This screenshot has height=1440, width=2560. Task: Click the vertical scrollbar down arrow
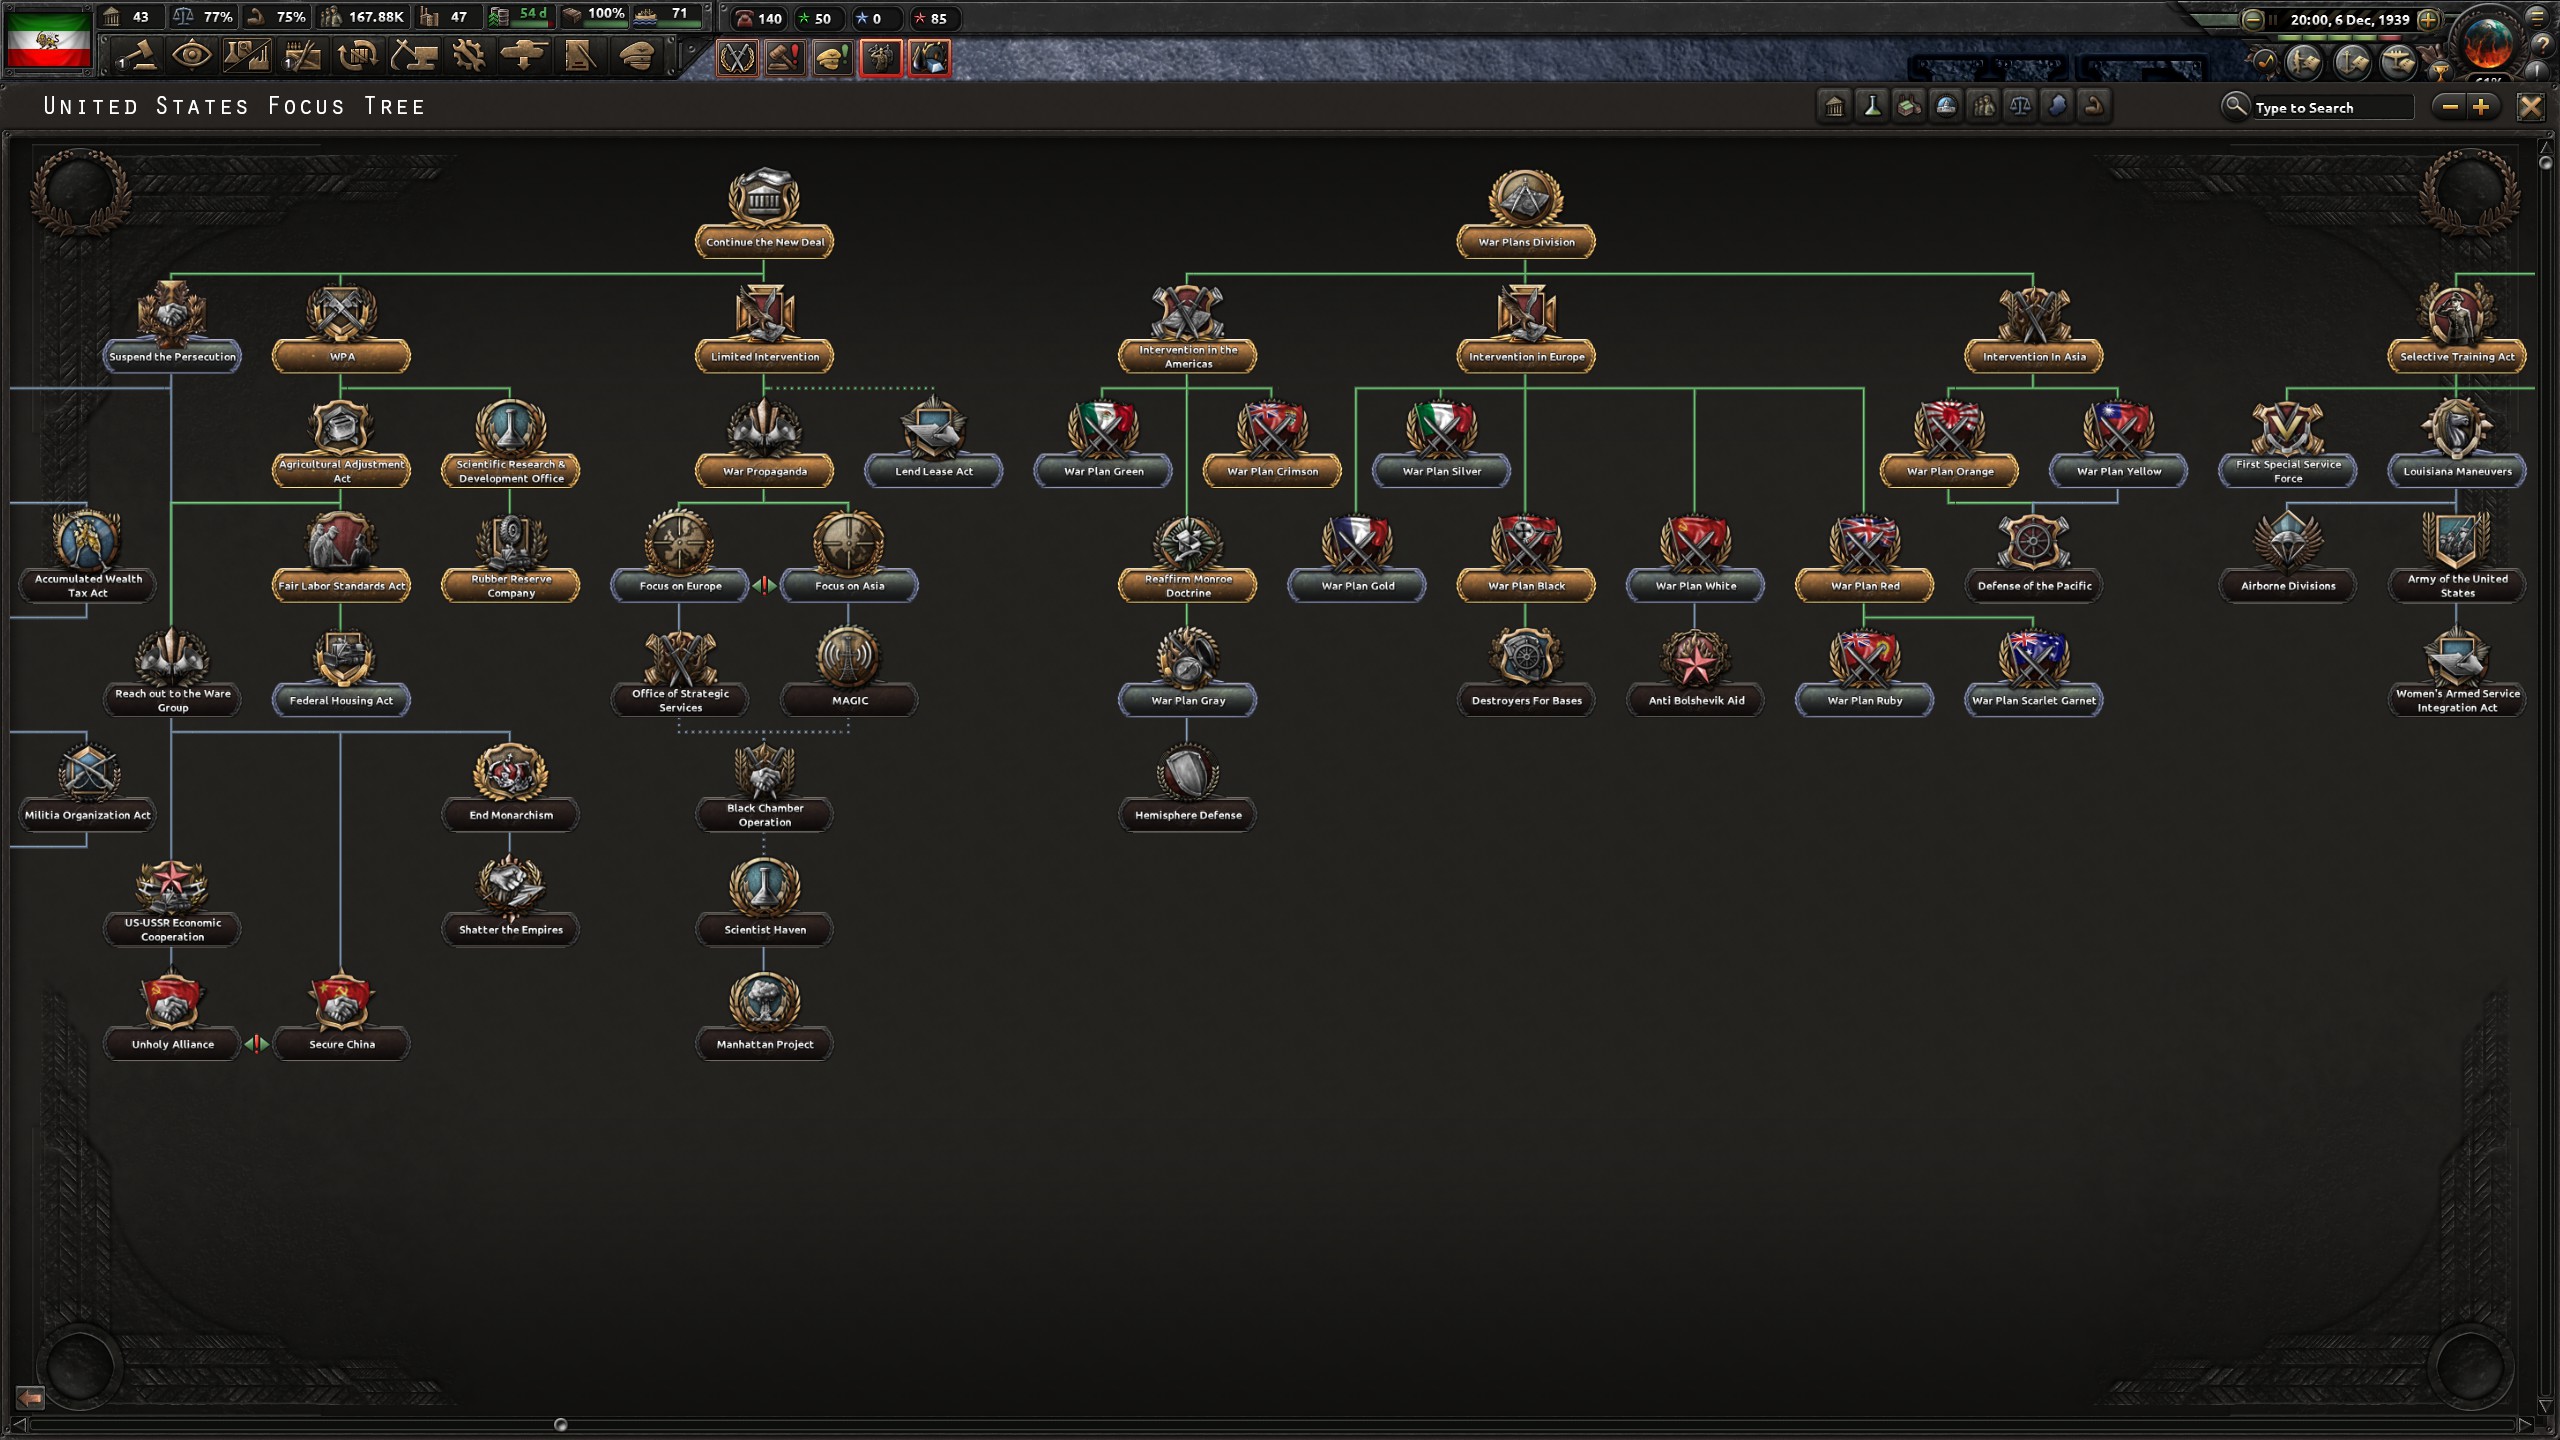[2545, 1406]
